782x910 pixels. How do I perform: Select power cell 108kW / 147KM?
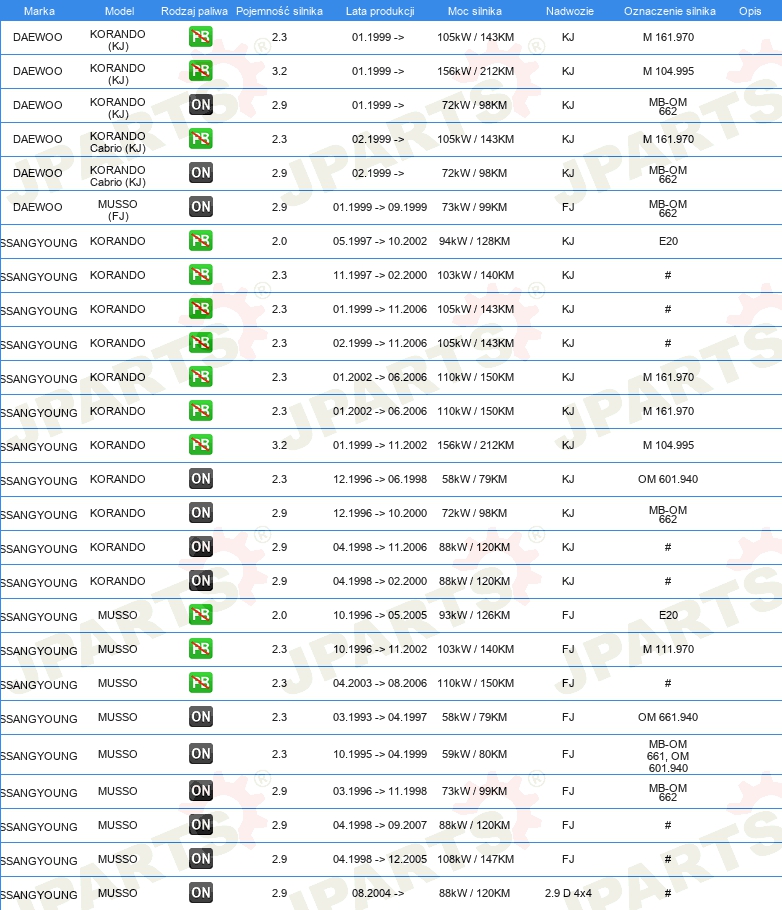(475, 859)
